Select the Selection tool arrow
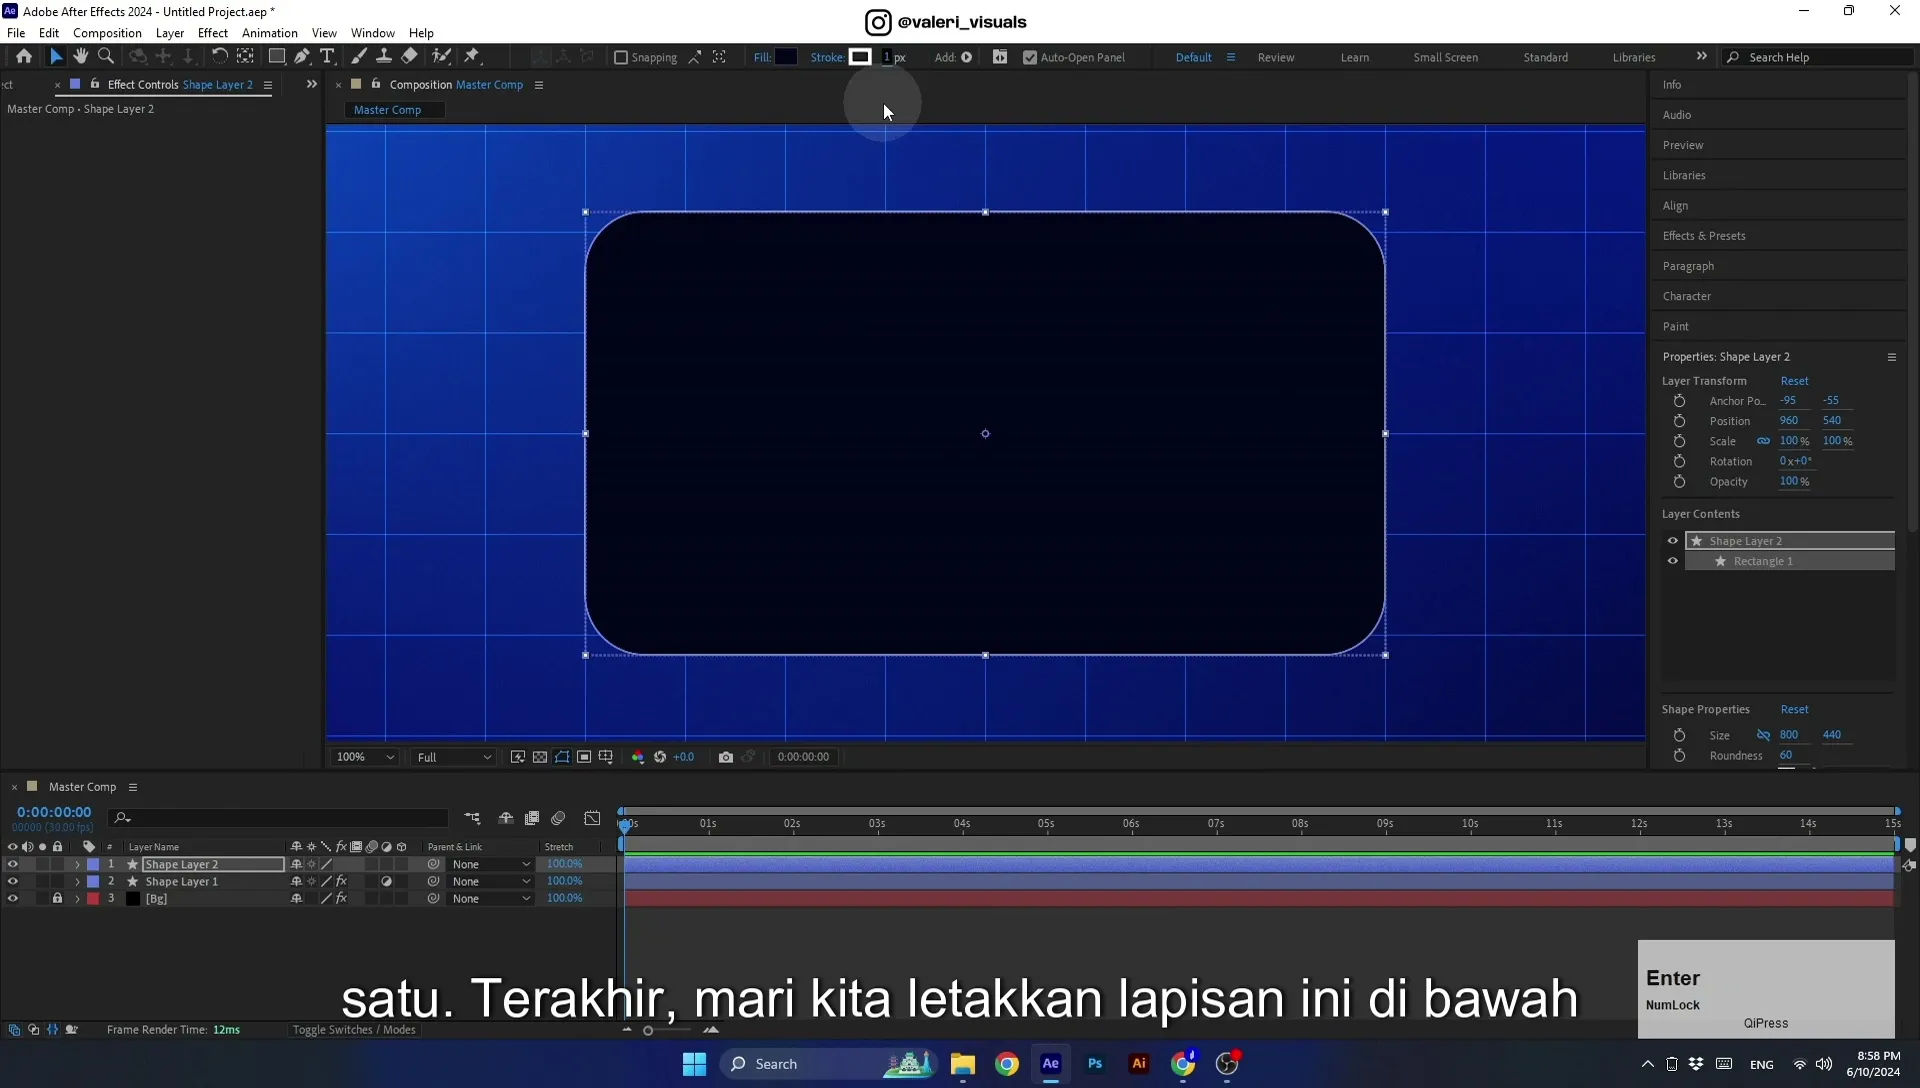The image size is (1920, 1088). click(x=56, y=57)
